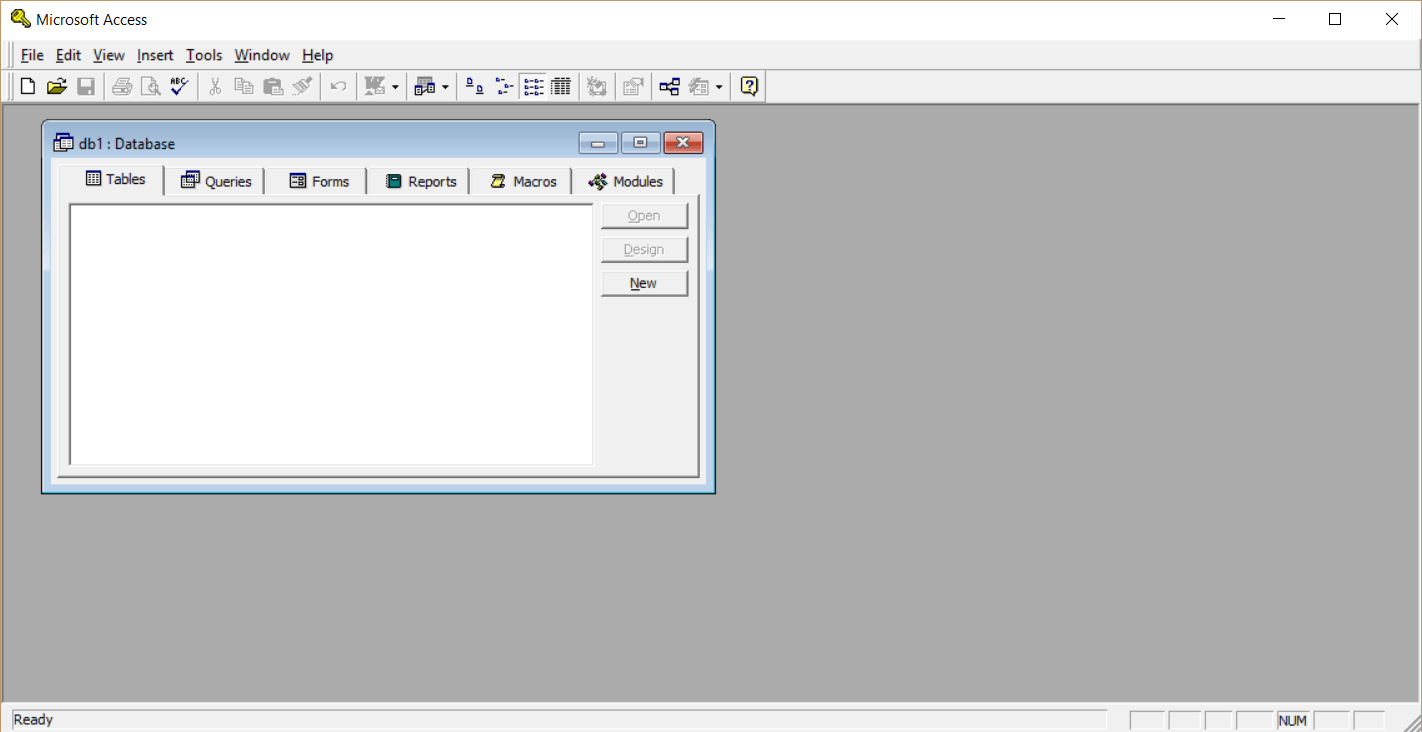
Task: Select the Cut icon on toolbar
Action: pyautogui.click(x=214, y=86)
